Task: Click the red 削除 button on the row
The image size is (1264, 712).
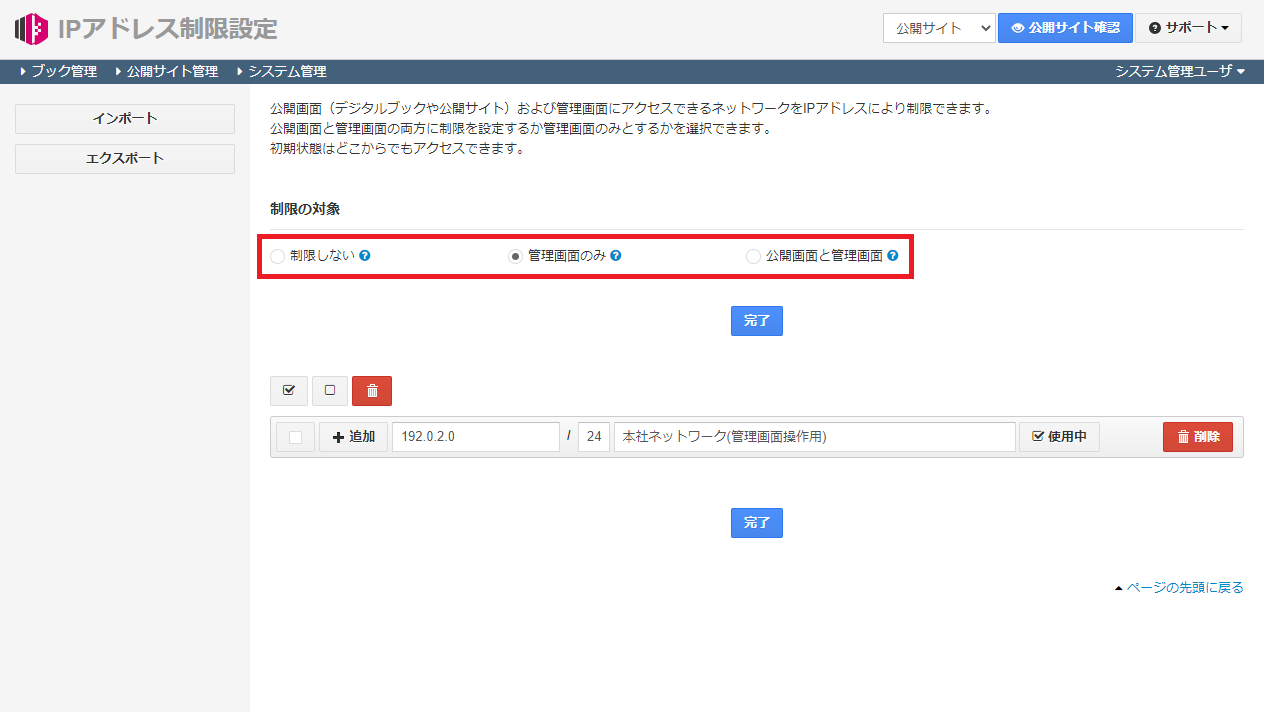Action: (x=1198, y=437)
